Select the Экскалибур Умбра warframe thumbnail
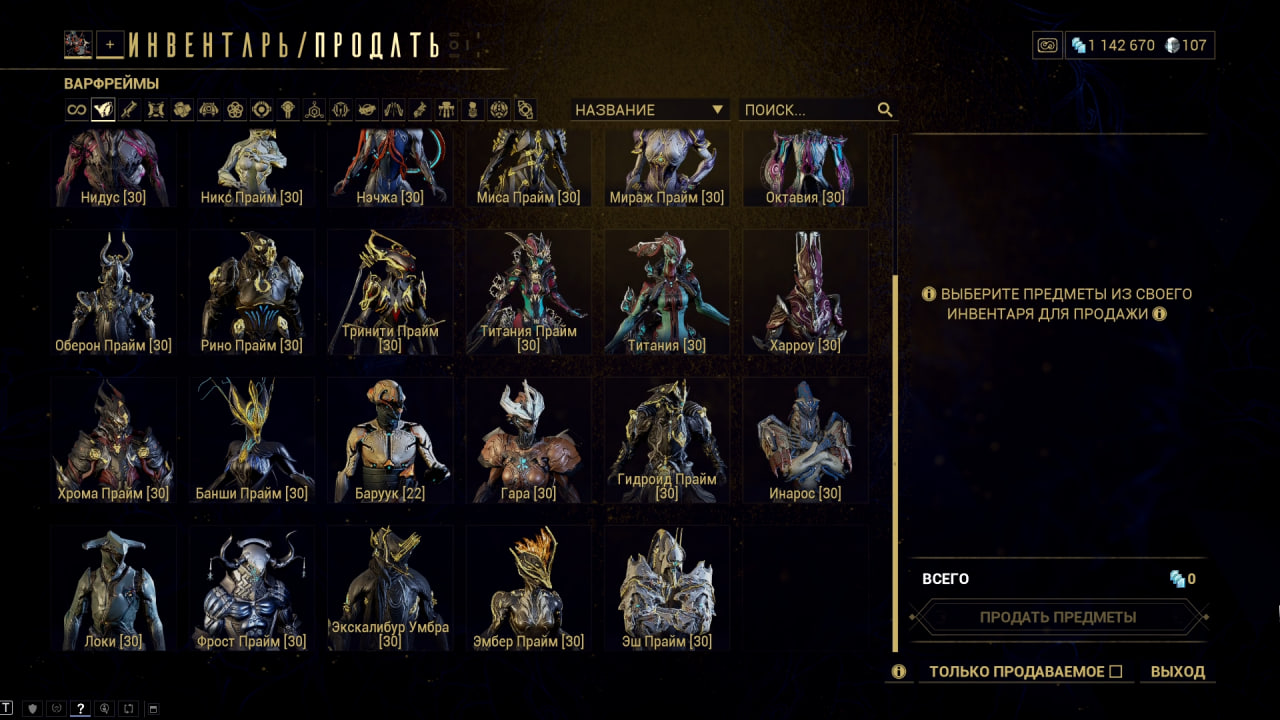 [x=390, y=588]
